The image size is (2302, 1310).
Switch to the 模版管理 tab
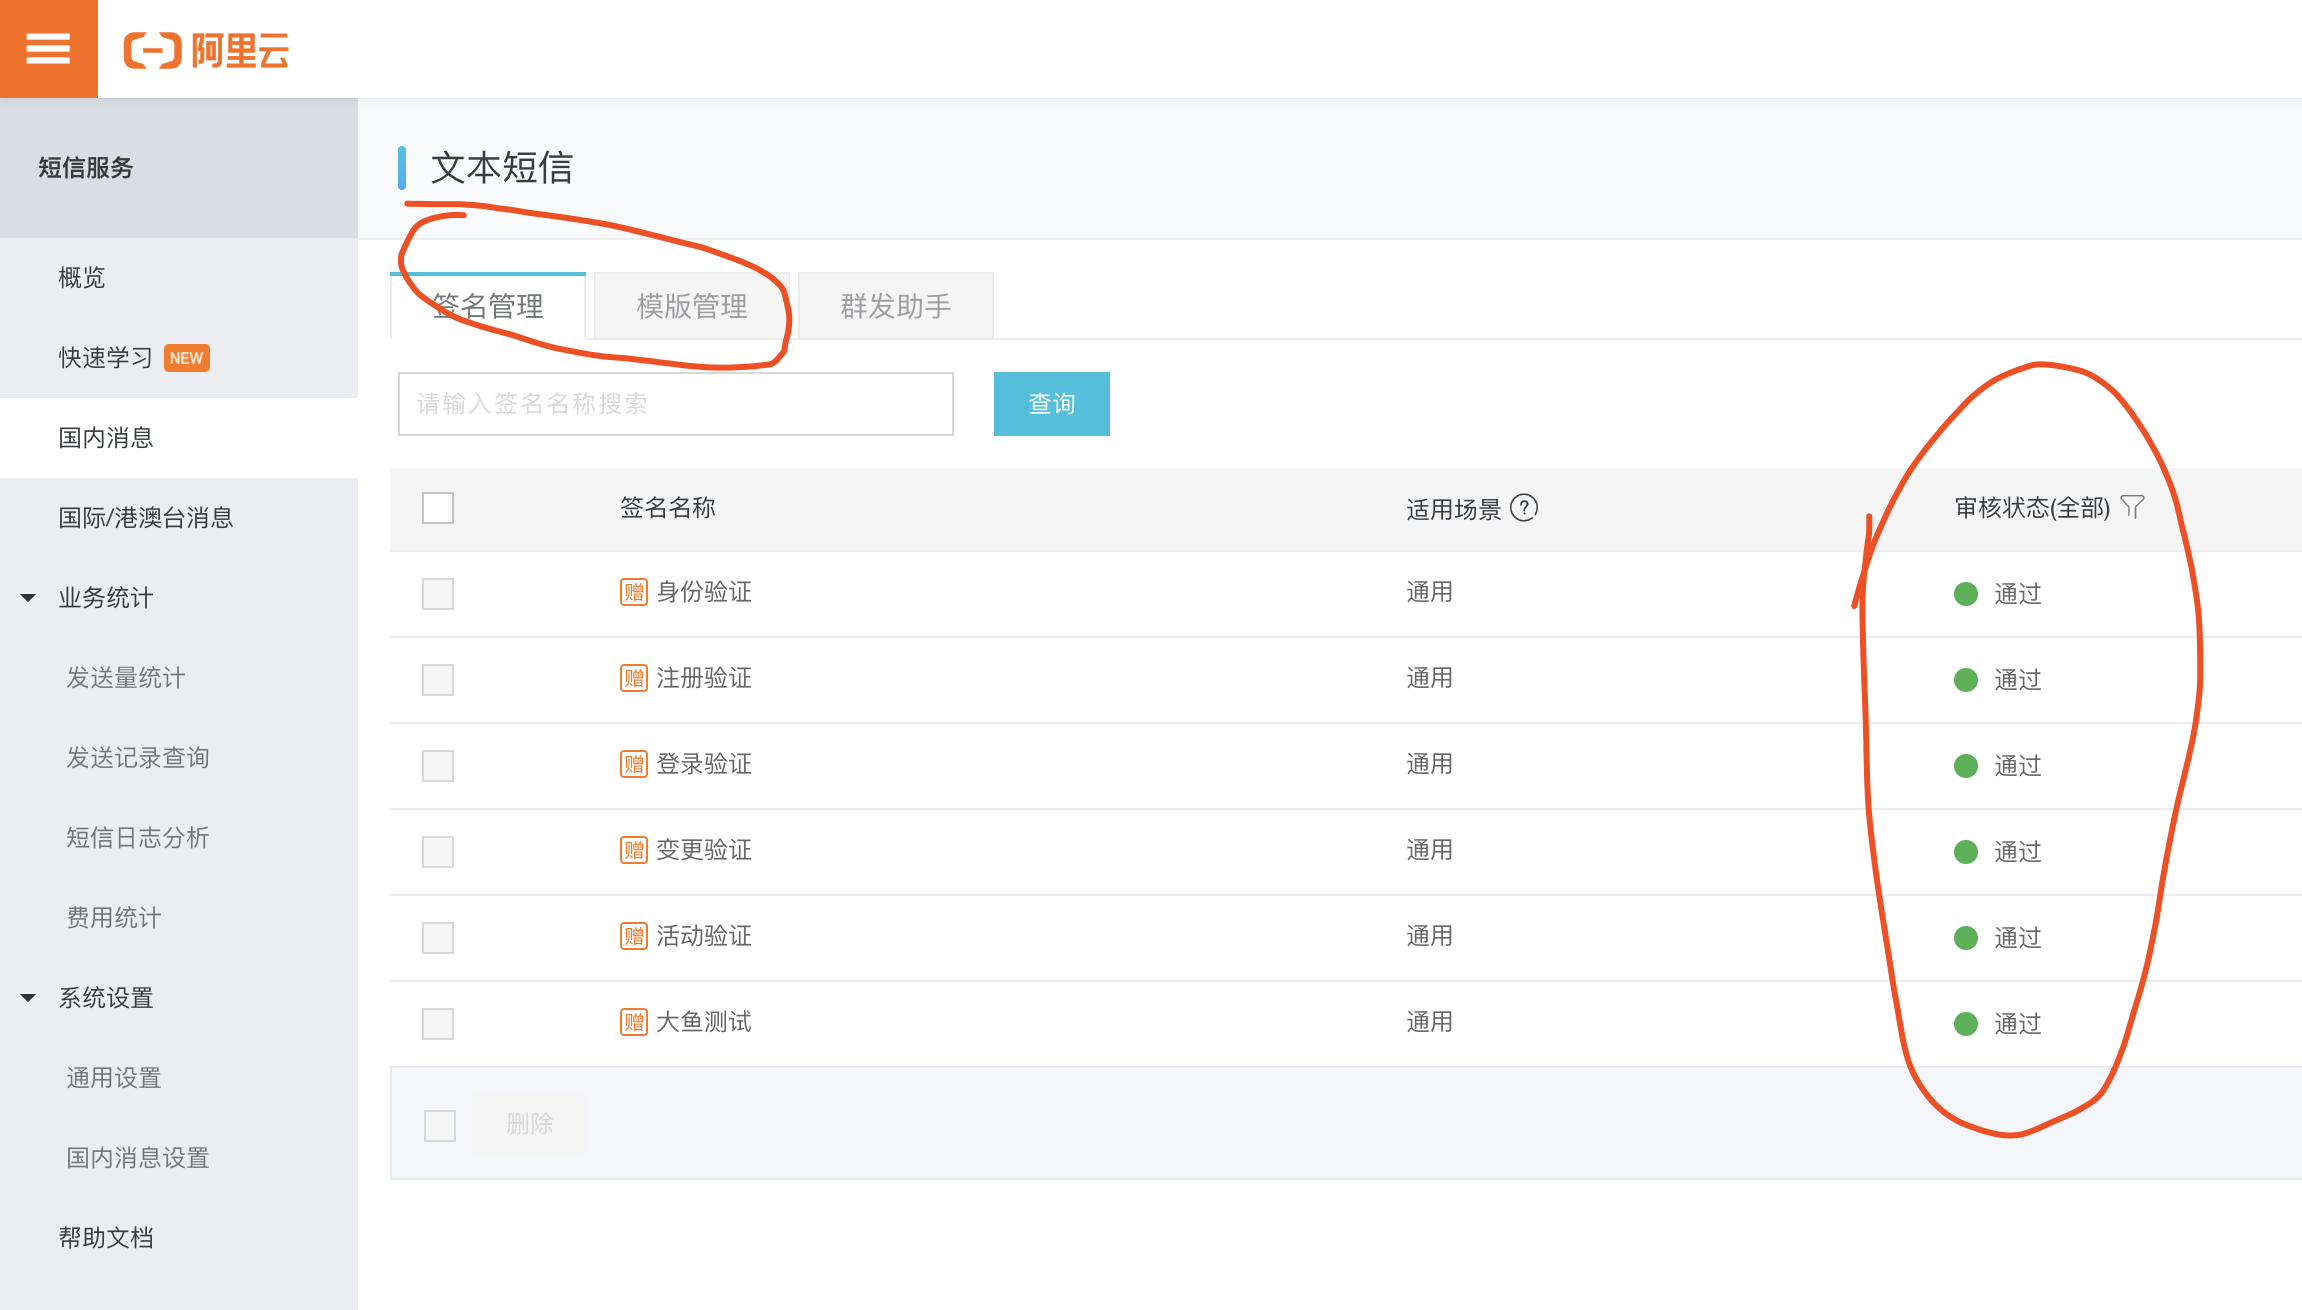[x=691, y=306]
